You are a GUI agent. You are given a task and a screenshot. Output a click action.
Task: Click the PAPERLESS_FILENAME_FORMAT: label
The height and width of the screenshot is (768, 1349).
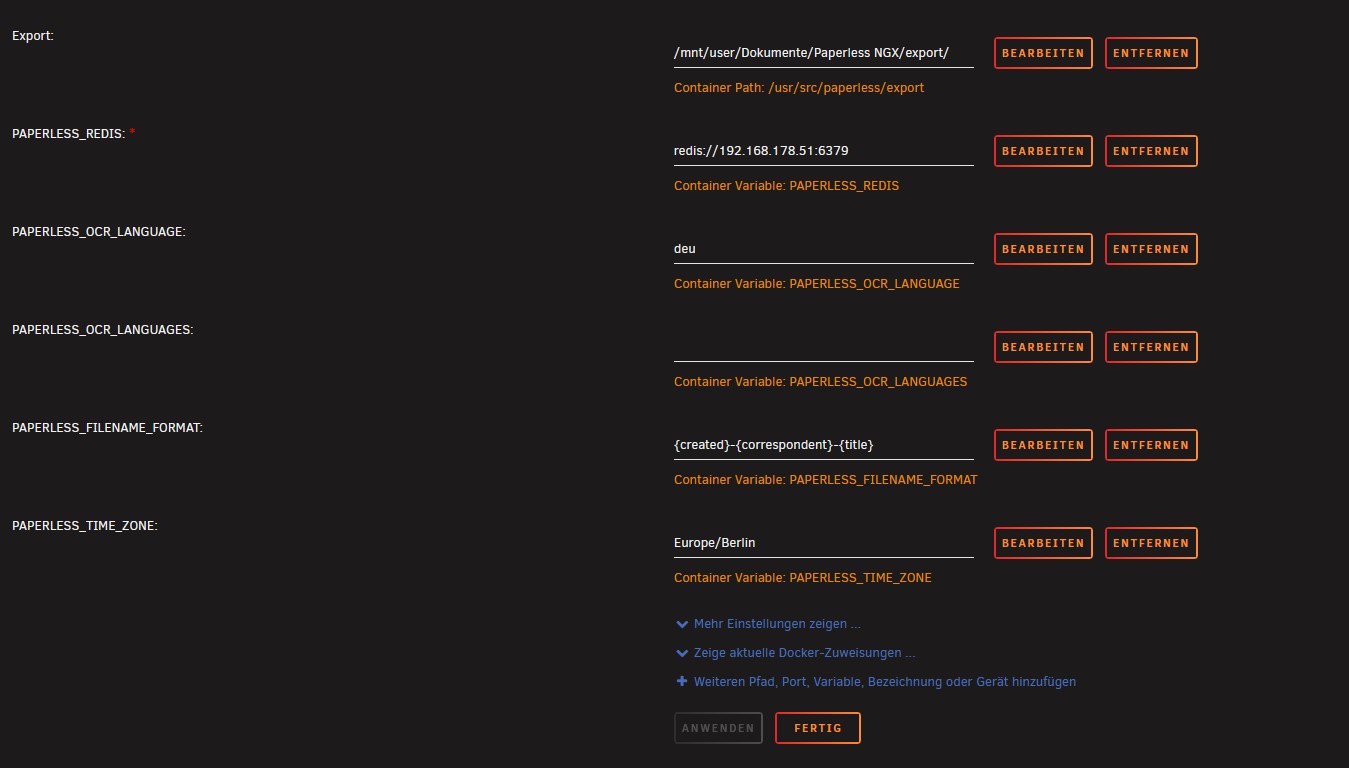pos(107,428)
